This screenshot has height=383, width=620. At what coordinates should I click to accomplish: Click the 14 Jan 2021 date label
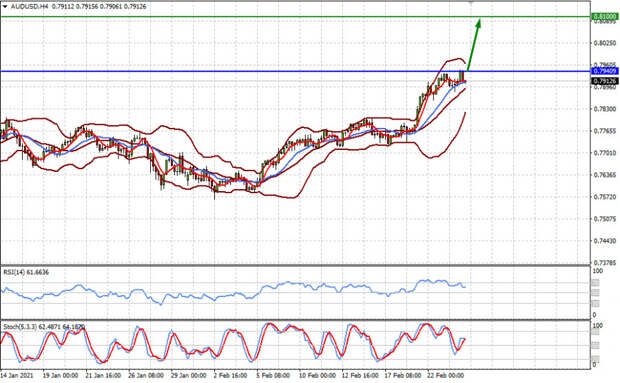click(17, 375)
